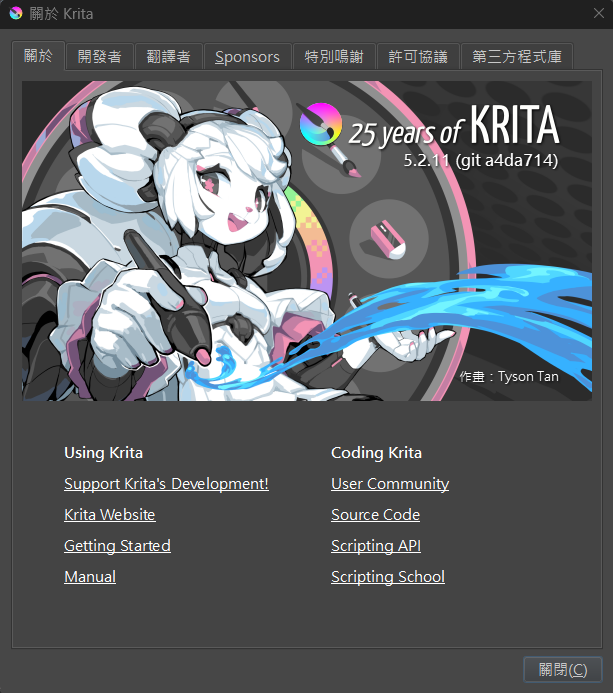The width and height of the screenshot is (613, 693).
Task: Open the 翻譯者 tab
Action: [x=168, y=57]
